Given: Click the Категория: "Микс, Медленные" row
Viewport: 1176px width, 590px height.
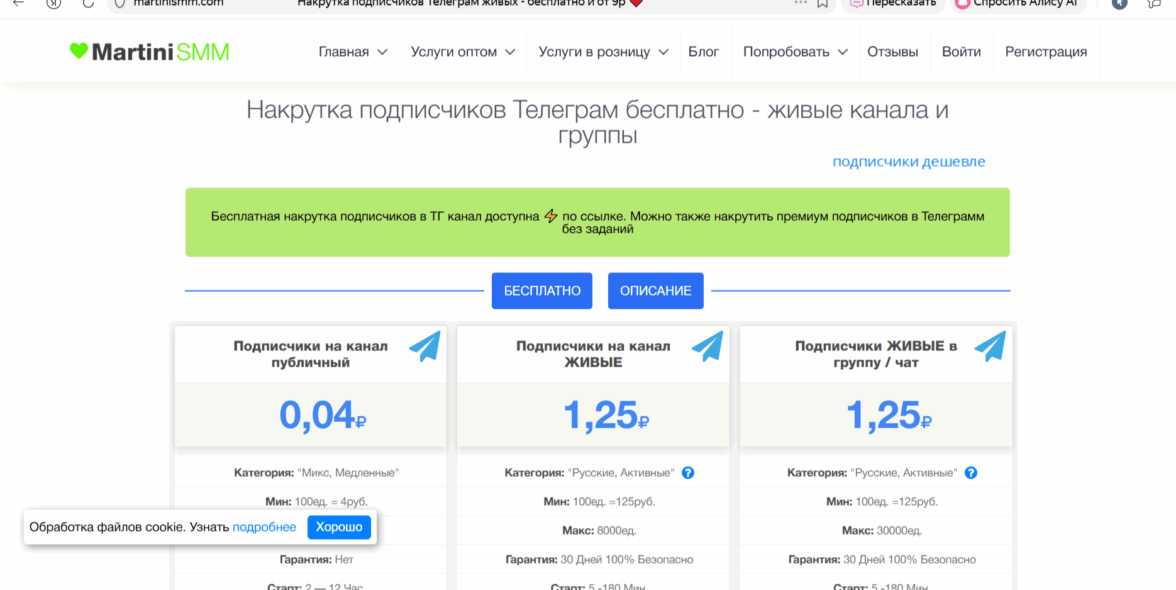Looking at the screenshot, I should tap(310, 473).
